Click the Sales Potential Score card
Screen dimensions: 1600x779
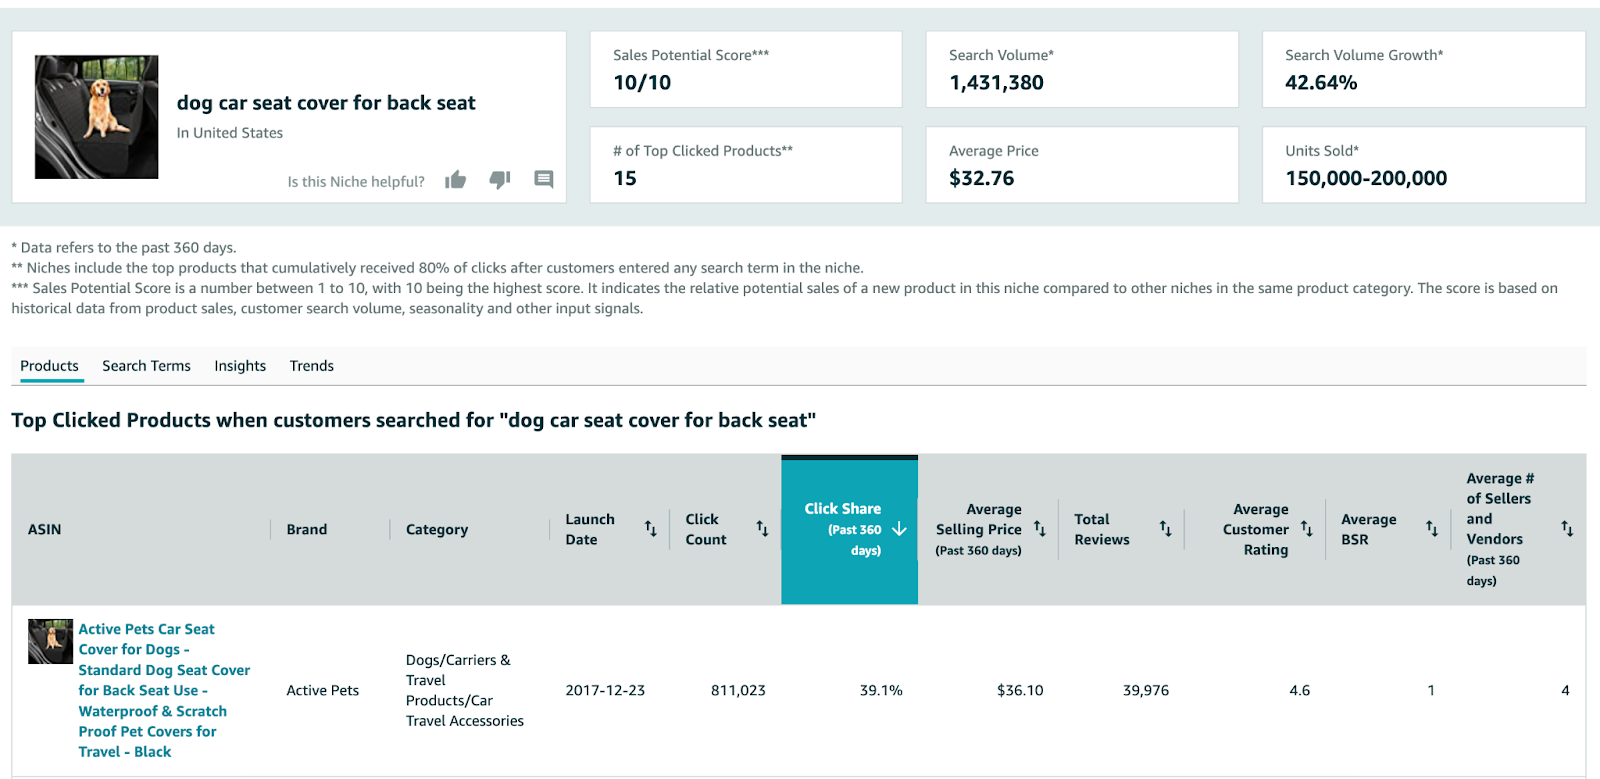[x=746, y=69]
